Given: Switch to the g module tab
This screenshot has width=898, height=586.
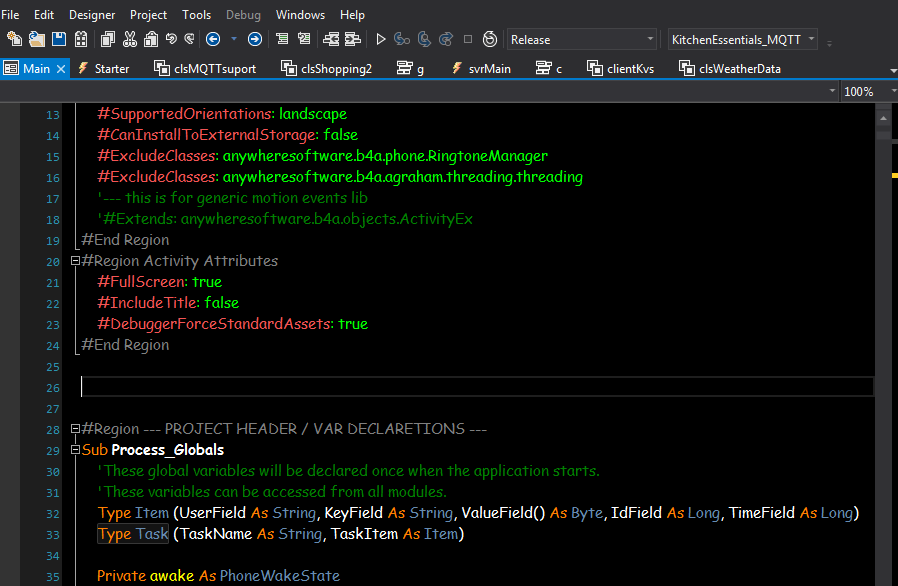Looking at the screenshot, I should (x=411, y=69).
